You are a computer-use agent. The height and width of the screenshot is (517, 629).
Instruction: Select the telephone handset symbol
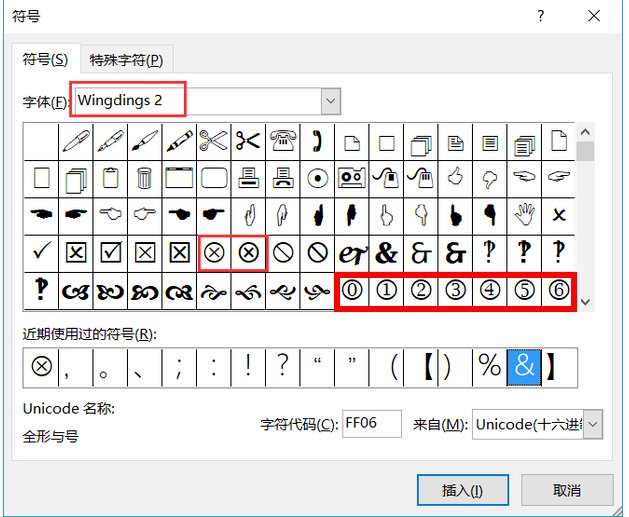pos(317,141)
